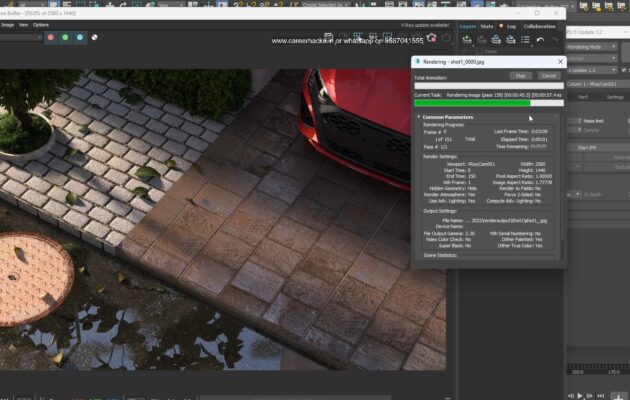Toggle the blue channel circle
The width and height of the screenshot is (630, 400).
tap(79, 38)
